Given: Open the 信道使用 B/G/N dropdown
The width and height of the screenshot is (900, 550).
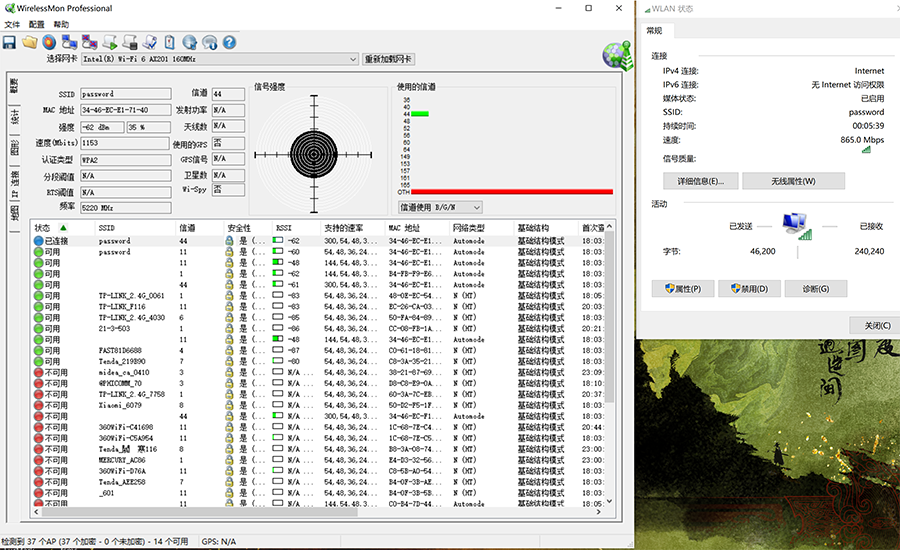Looking at the screenshot, I should point(440,207).
